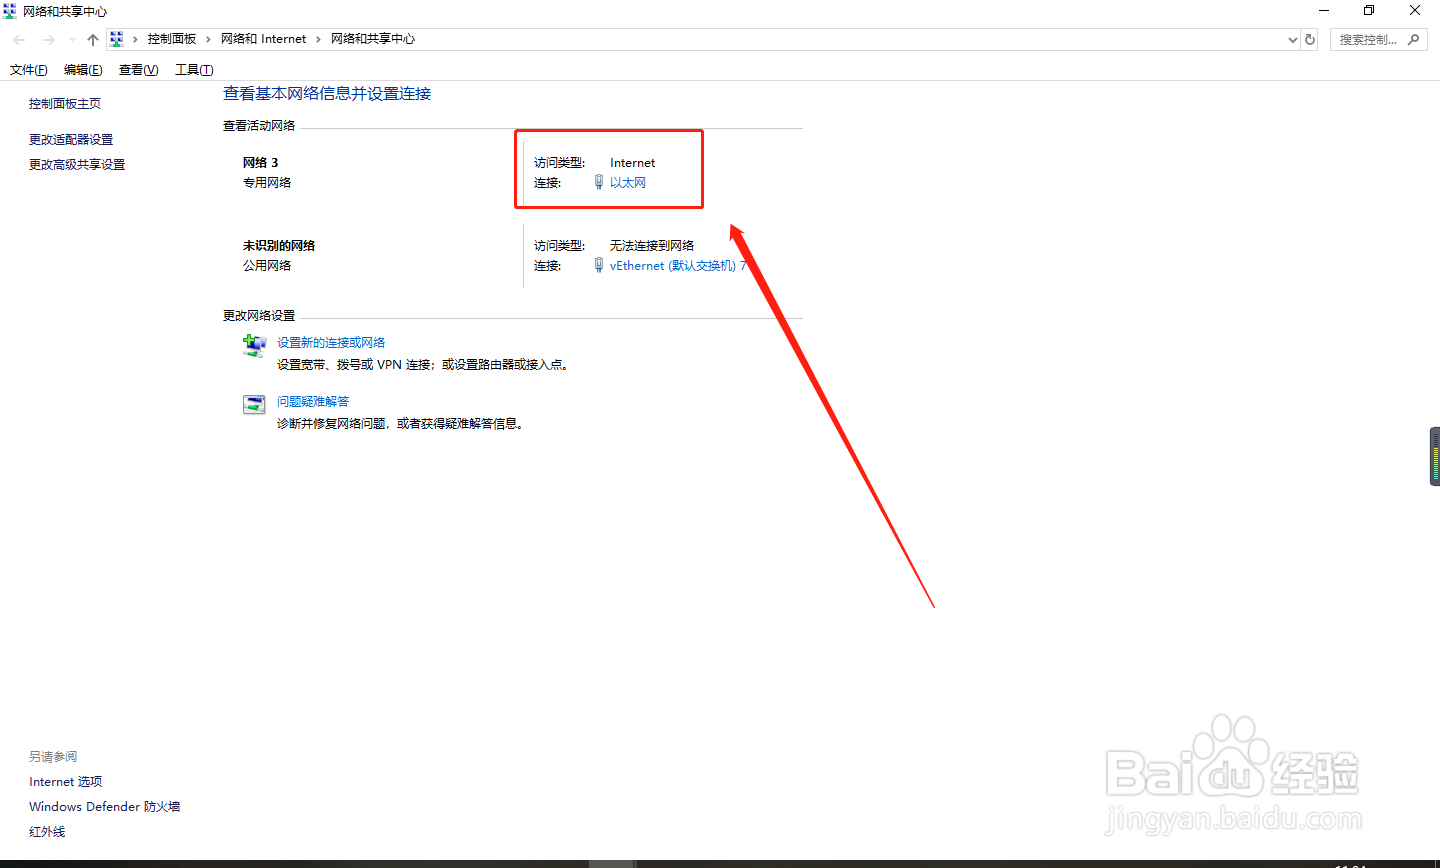Viewport: 1440px width, 868px height.
Task: Expand the address bar history dropdown
Action: 1292,40
